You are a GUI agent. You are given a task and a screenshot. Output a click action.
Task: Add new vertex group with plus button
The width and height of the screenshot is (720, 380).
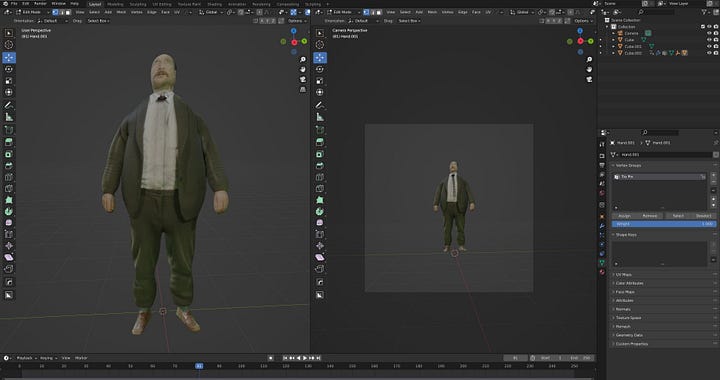(714, 175)
